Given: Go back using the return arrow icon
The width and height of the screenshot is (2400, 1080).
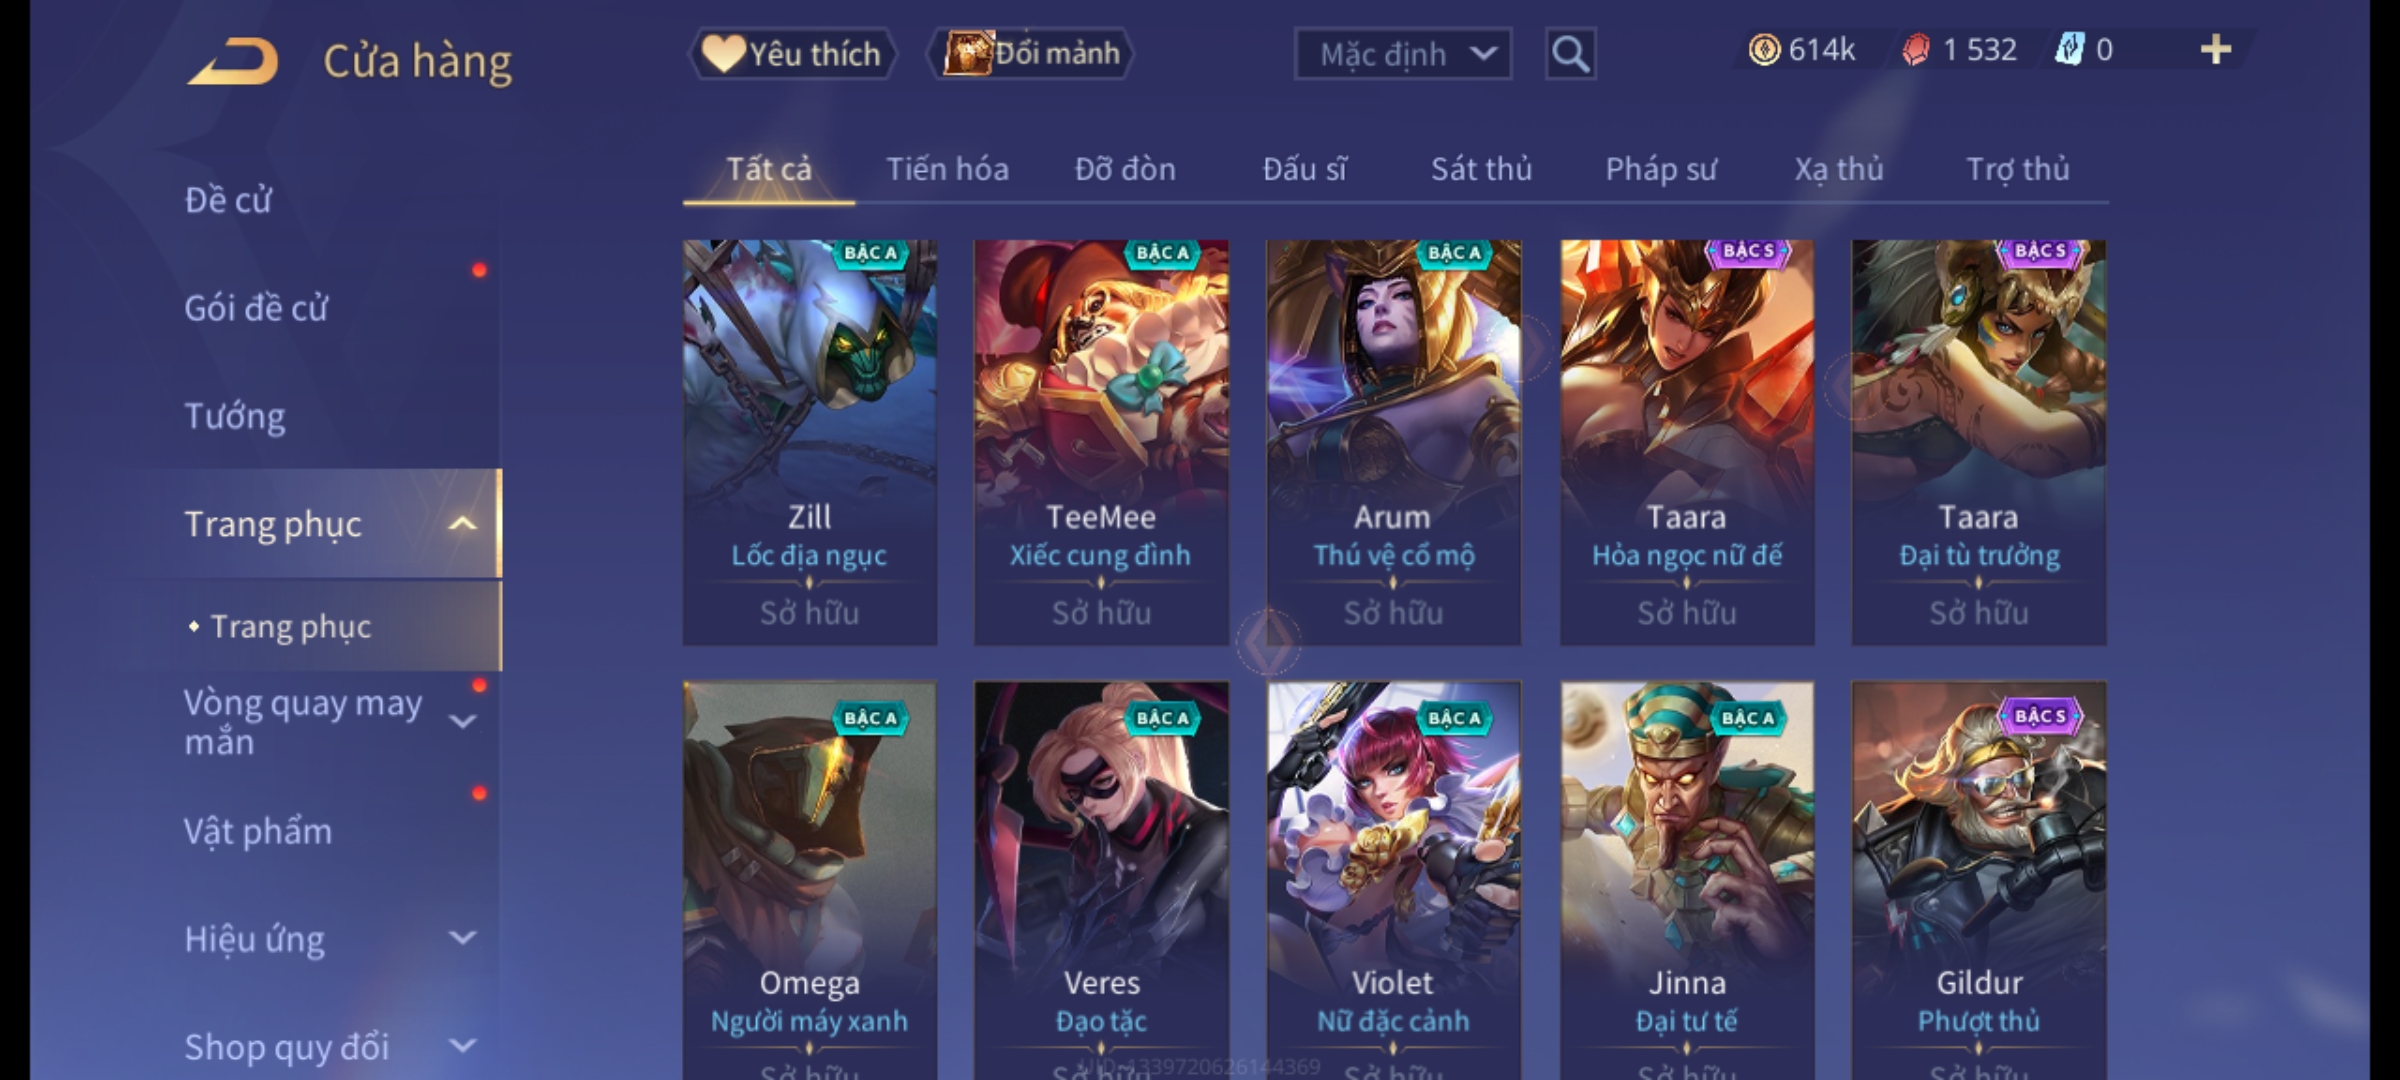Looking at the screenshot, I should tap(232, 61).
